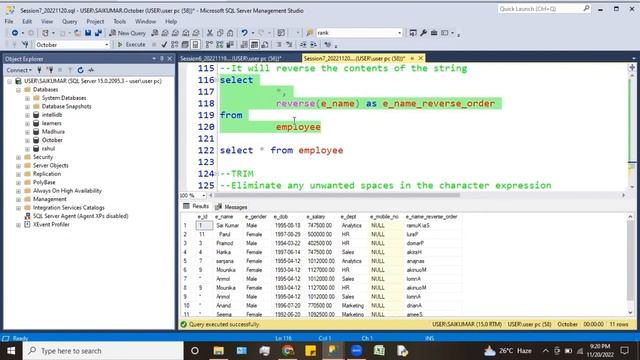Select XEvent Profiler tree item
This screenshot has height=360, width=640.
click(x=51, y=224)
